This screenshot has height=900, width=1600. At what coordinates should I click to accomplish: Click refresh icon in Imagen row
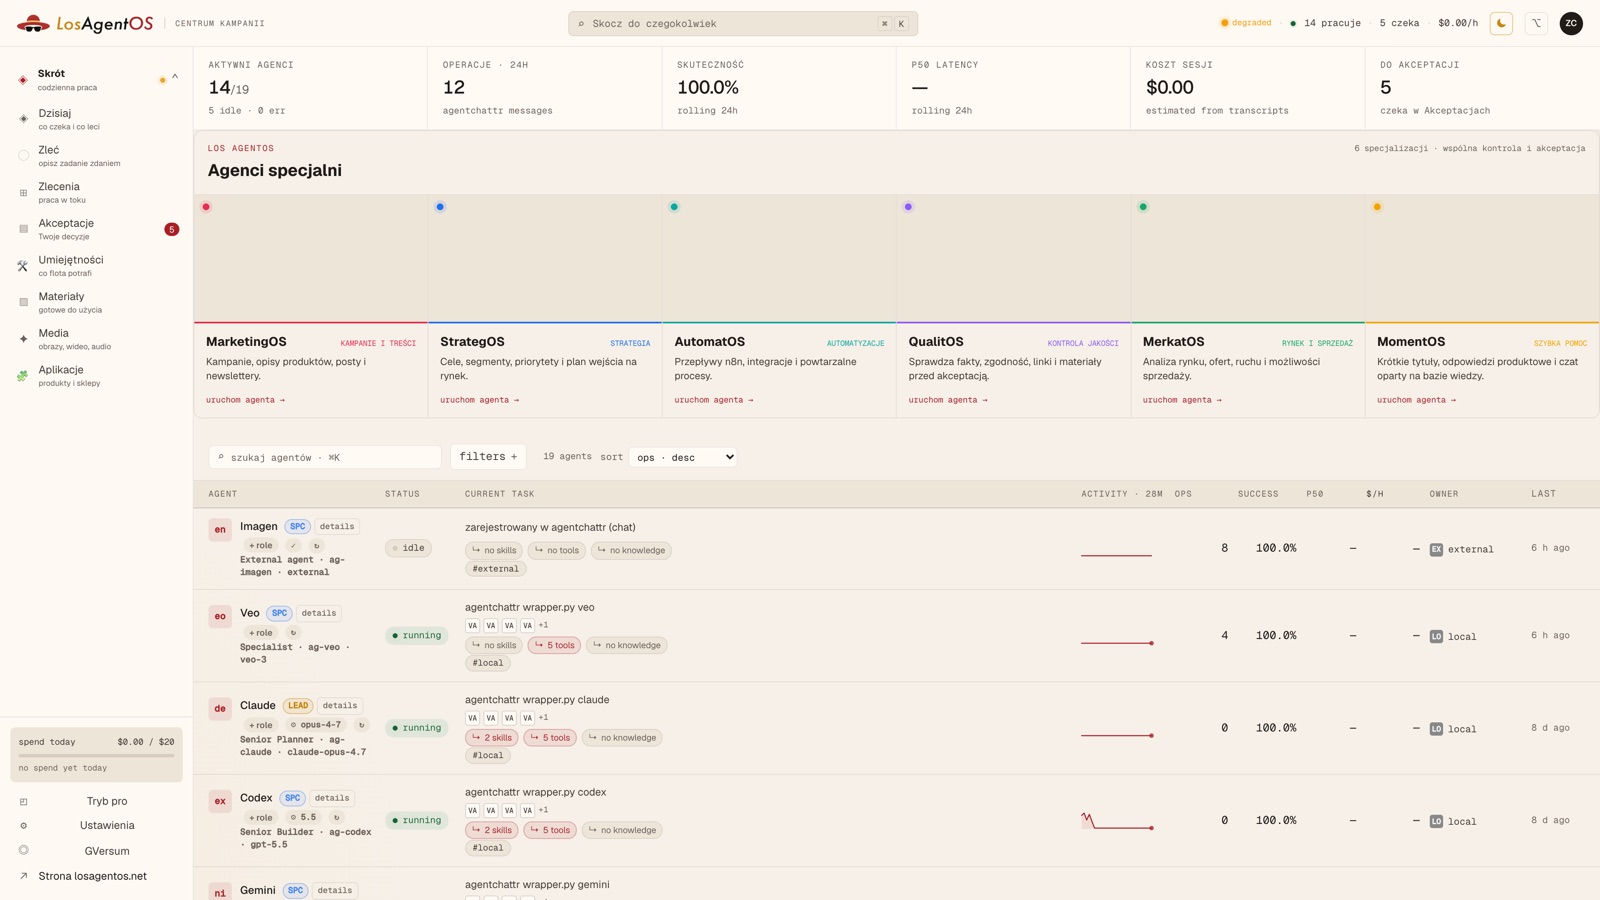316,546
